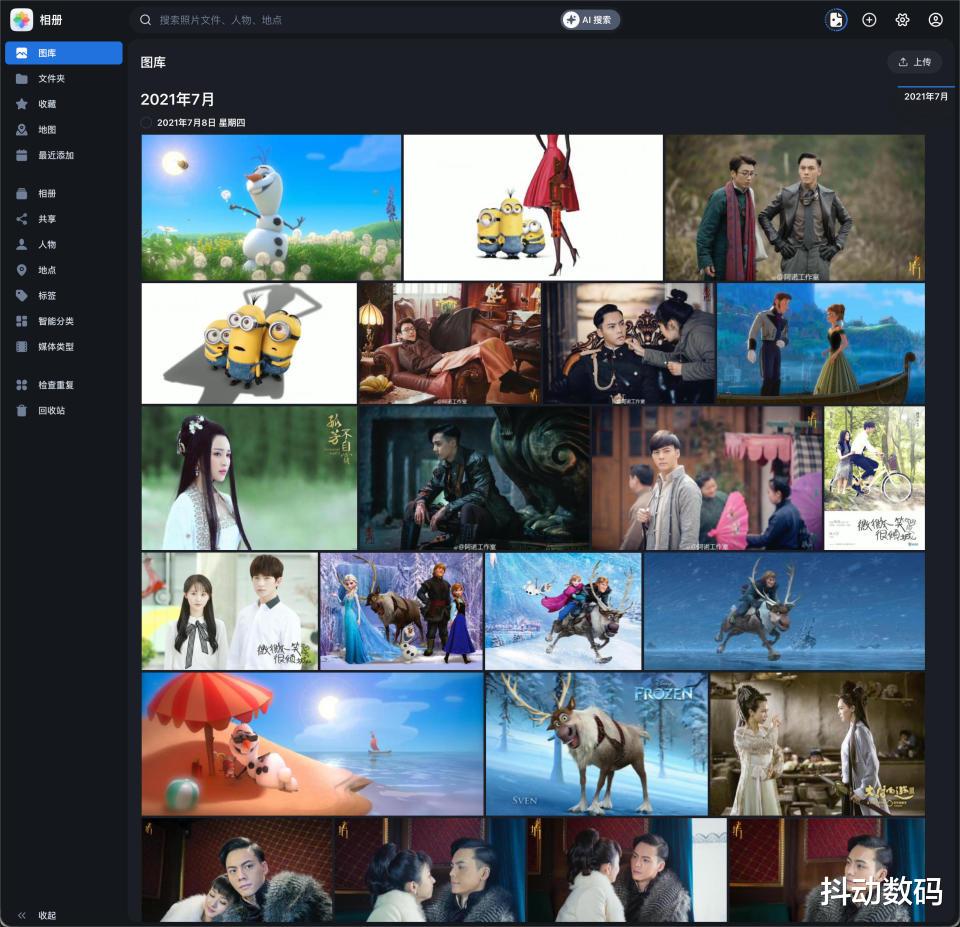
Task: Open the Kristoff riding in snowstorm thumbnail
Action: pos(784,611)
